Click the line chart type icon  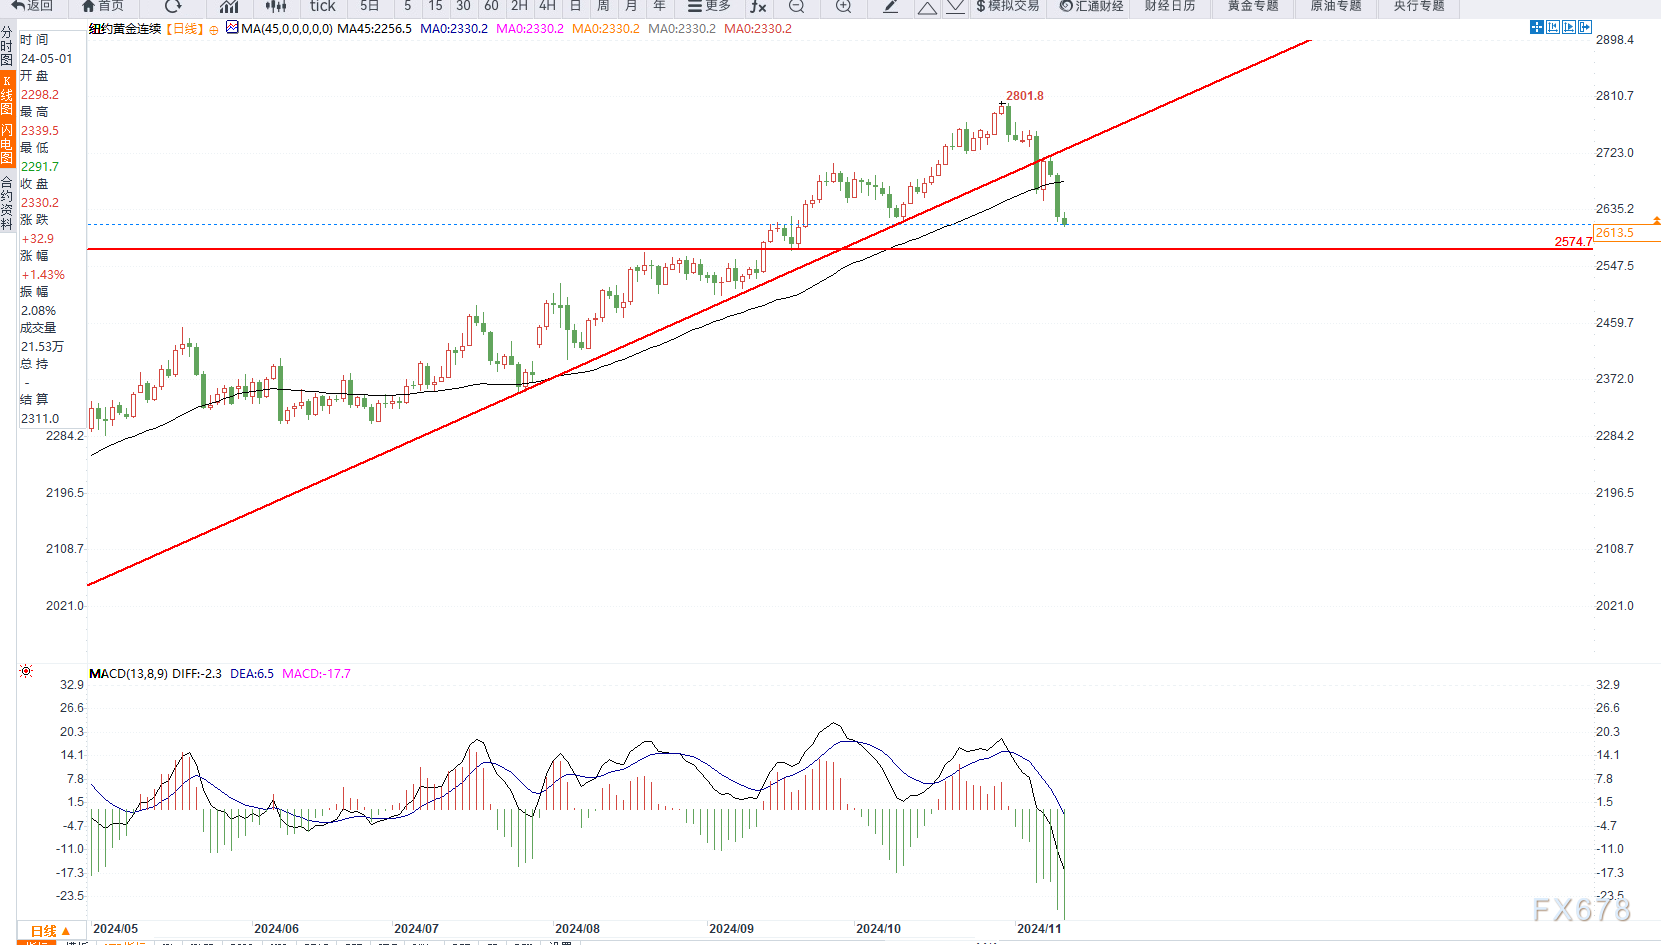(229, 6)
